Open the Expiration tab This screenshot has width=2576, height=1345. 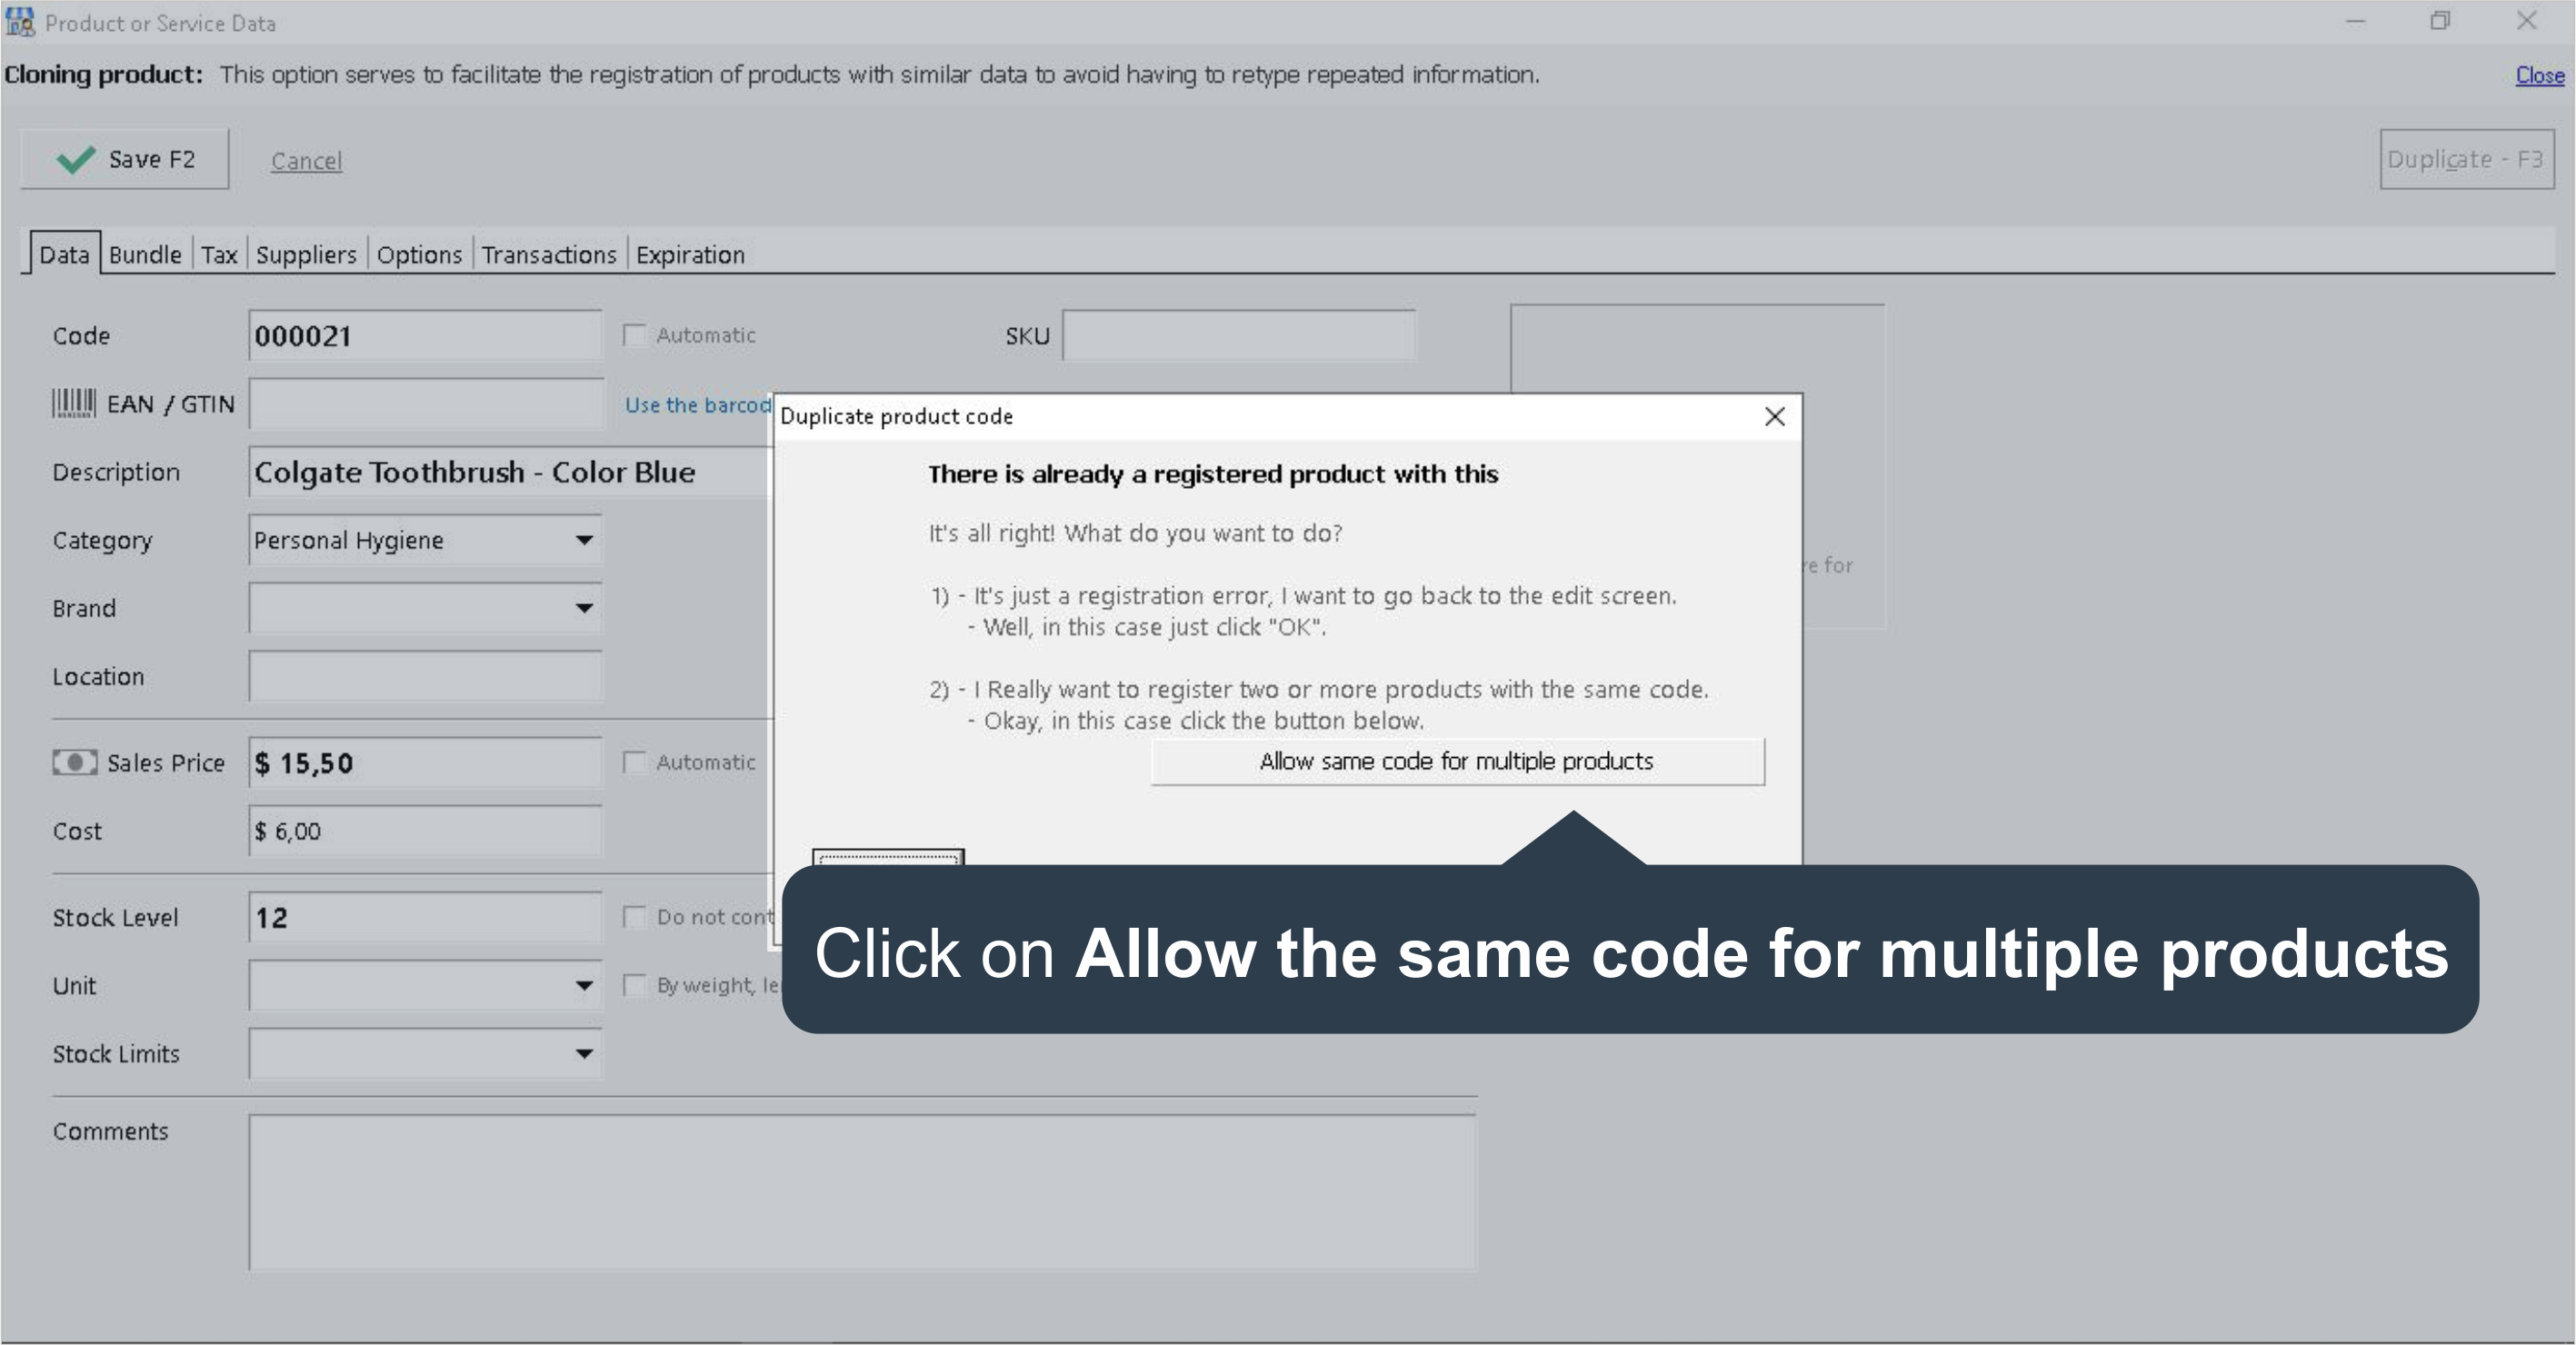coord(690,255)
